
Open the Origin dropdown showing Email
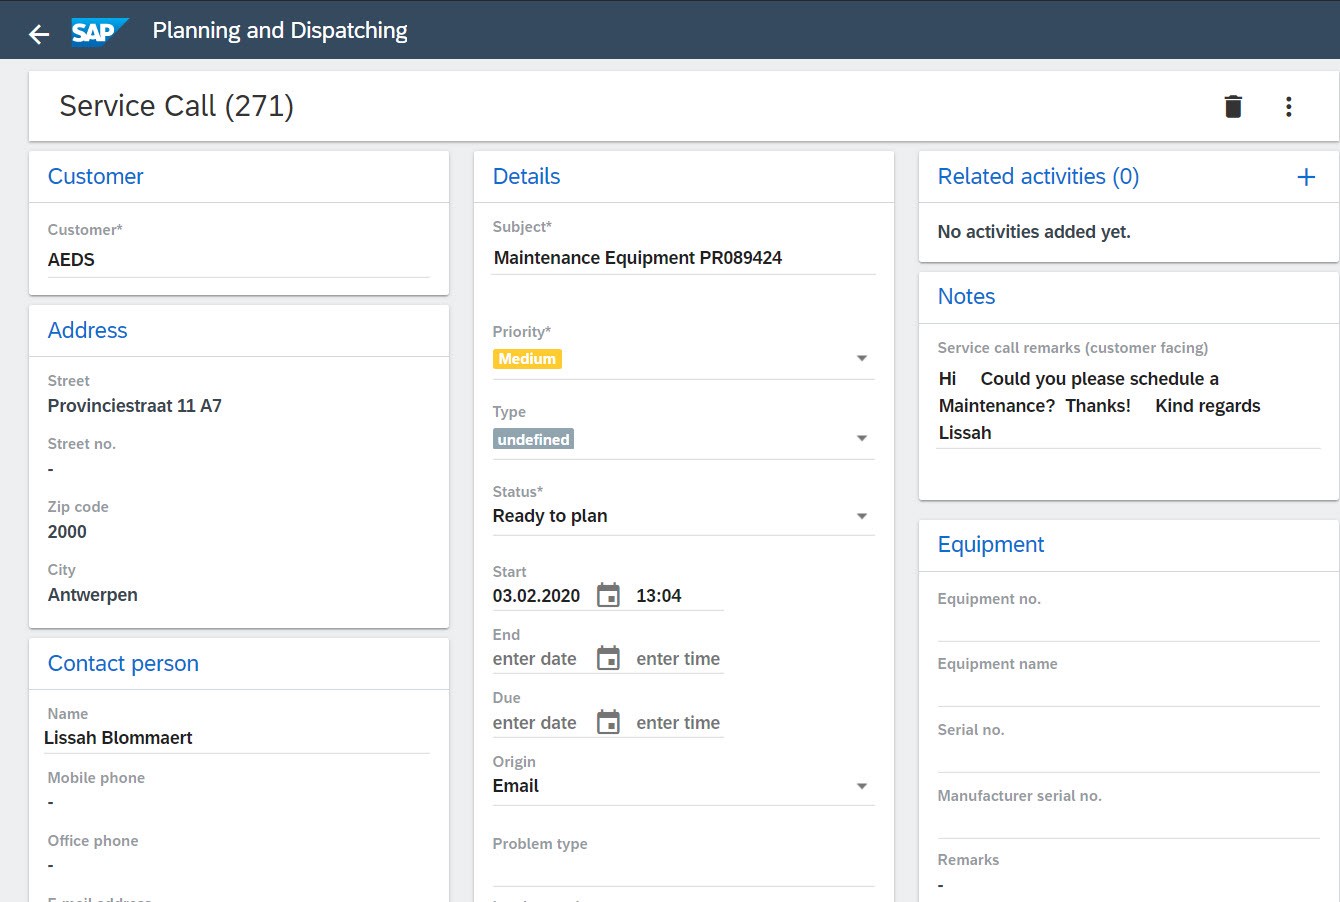click(x=861, y=786)
